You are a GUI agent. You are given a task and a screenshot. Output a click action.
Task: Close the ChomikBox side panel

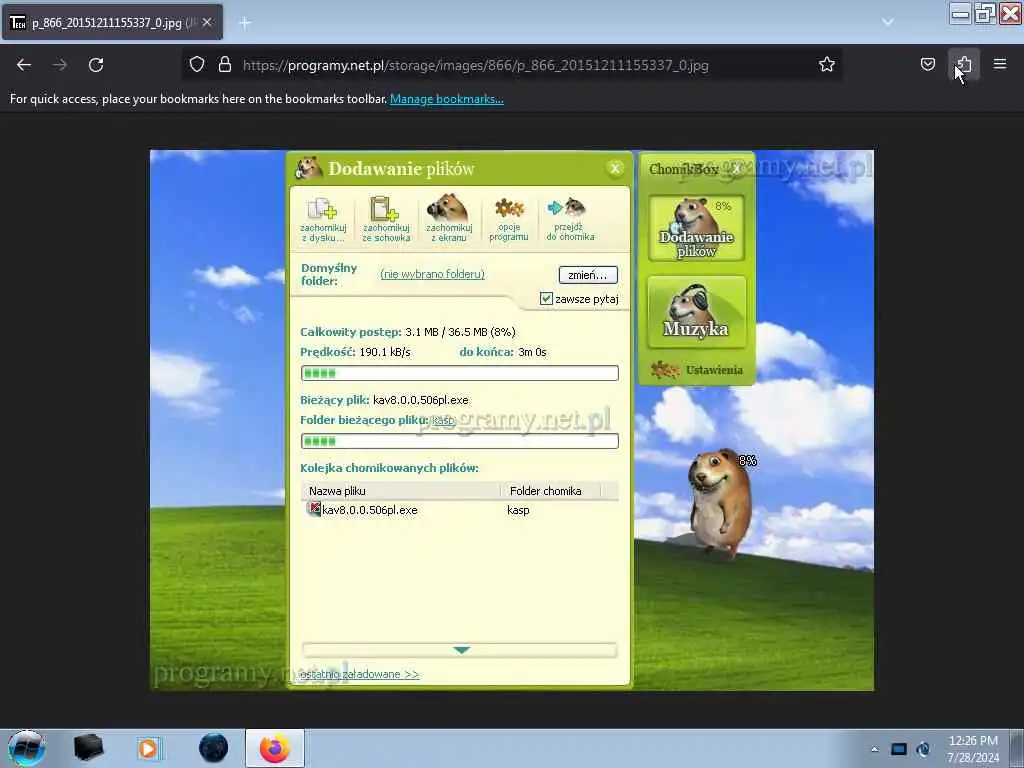pyautogui.click(x=737, y=168)
